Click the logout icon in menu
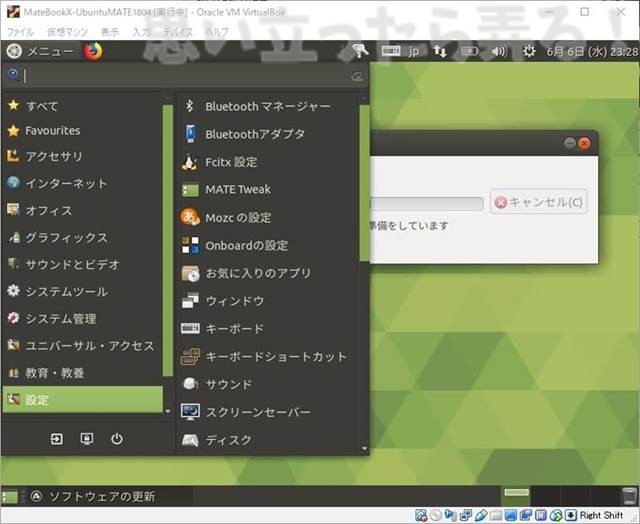The image size is (640, 524). [56, 439]
